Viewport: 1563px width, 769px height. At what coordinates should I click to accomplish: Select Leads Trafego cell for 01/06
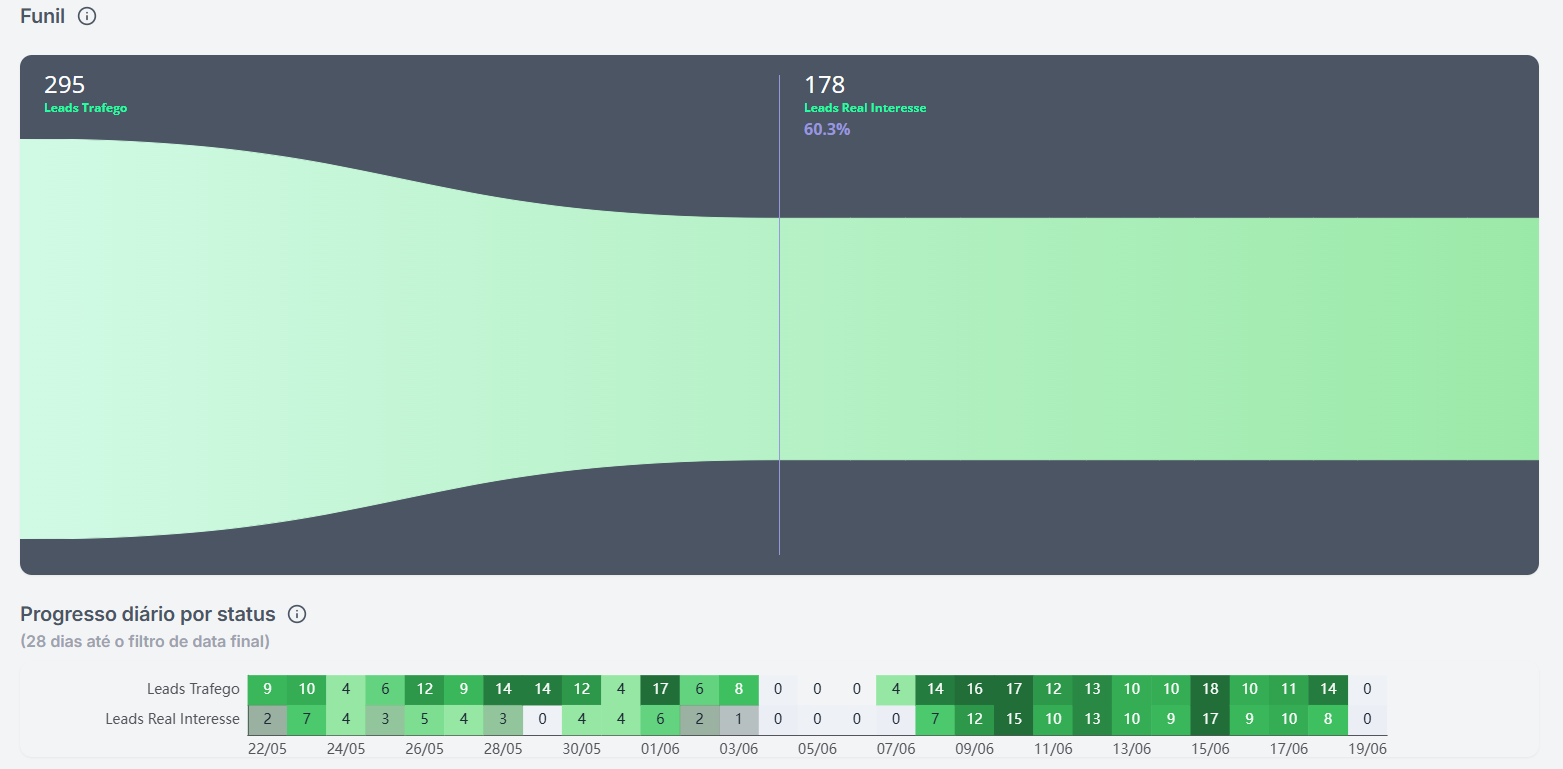(660, 689)
